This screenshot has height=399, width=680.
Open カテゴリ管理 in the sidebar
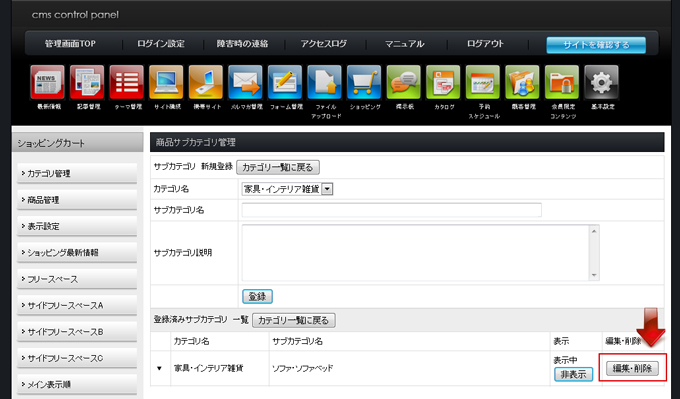pos(77,173)
